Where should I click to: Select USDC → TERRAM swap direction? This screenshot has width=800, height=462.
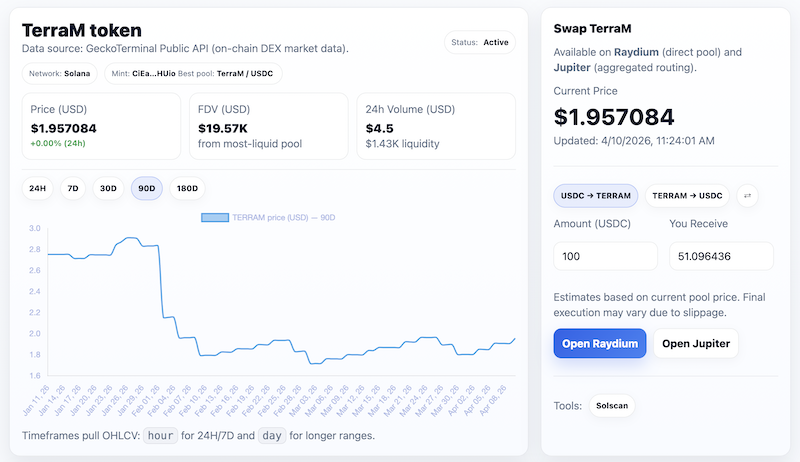[596, 196]
